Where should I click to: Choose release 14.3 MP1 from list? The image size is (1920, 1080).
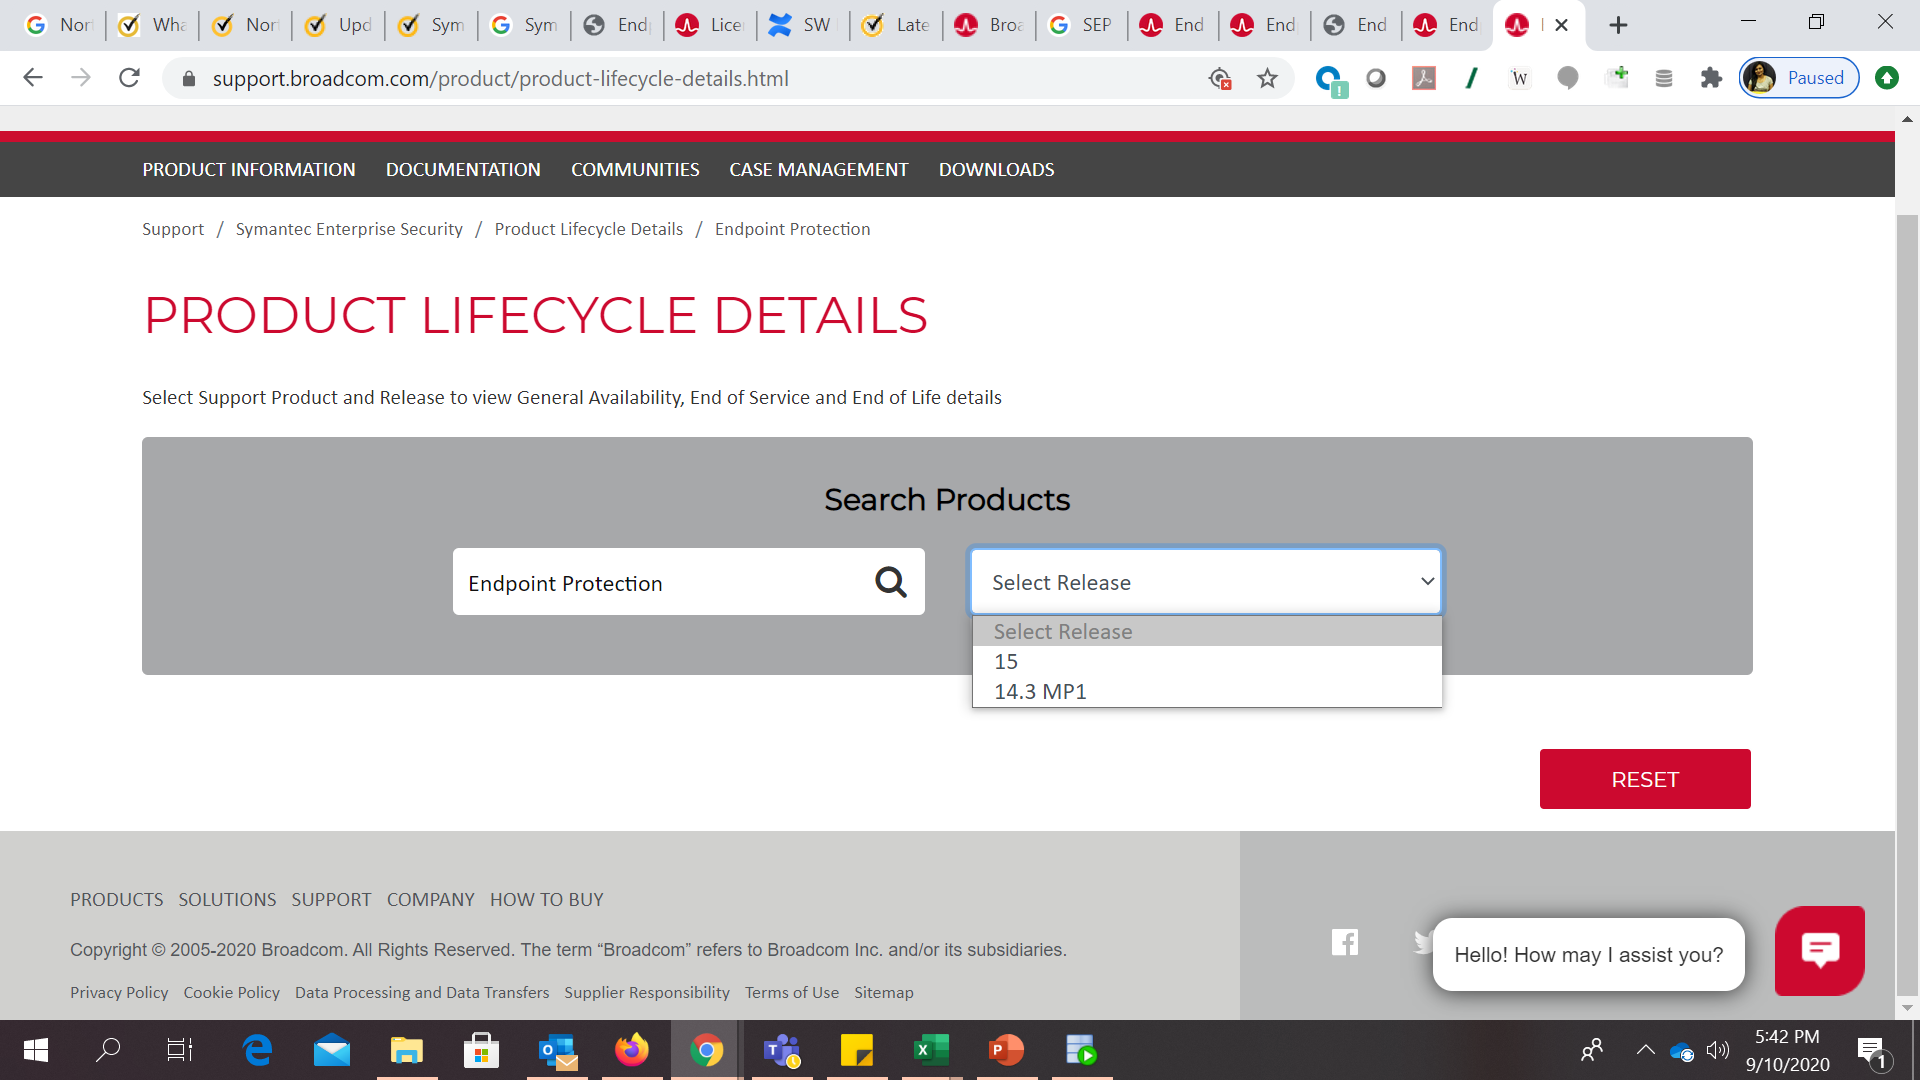click(1040, 692)
